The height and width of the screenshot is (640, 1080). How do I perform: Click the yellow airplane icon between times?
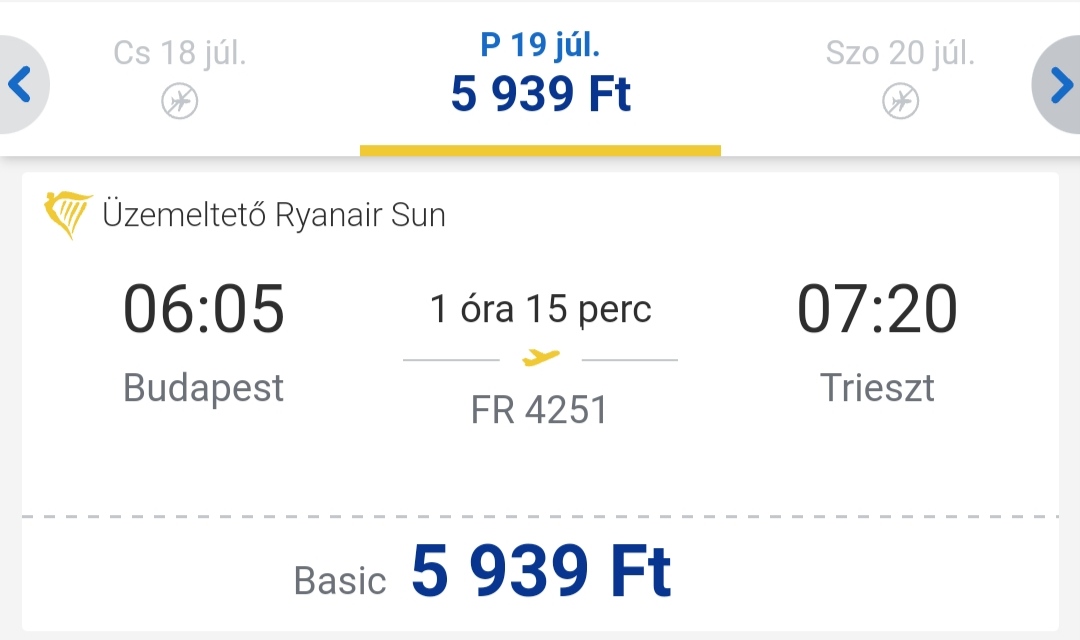click(541, 358)
